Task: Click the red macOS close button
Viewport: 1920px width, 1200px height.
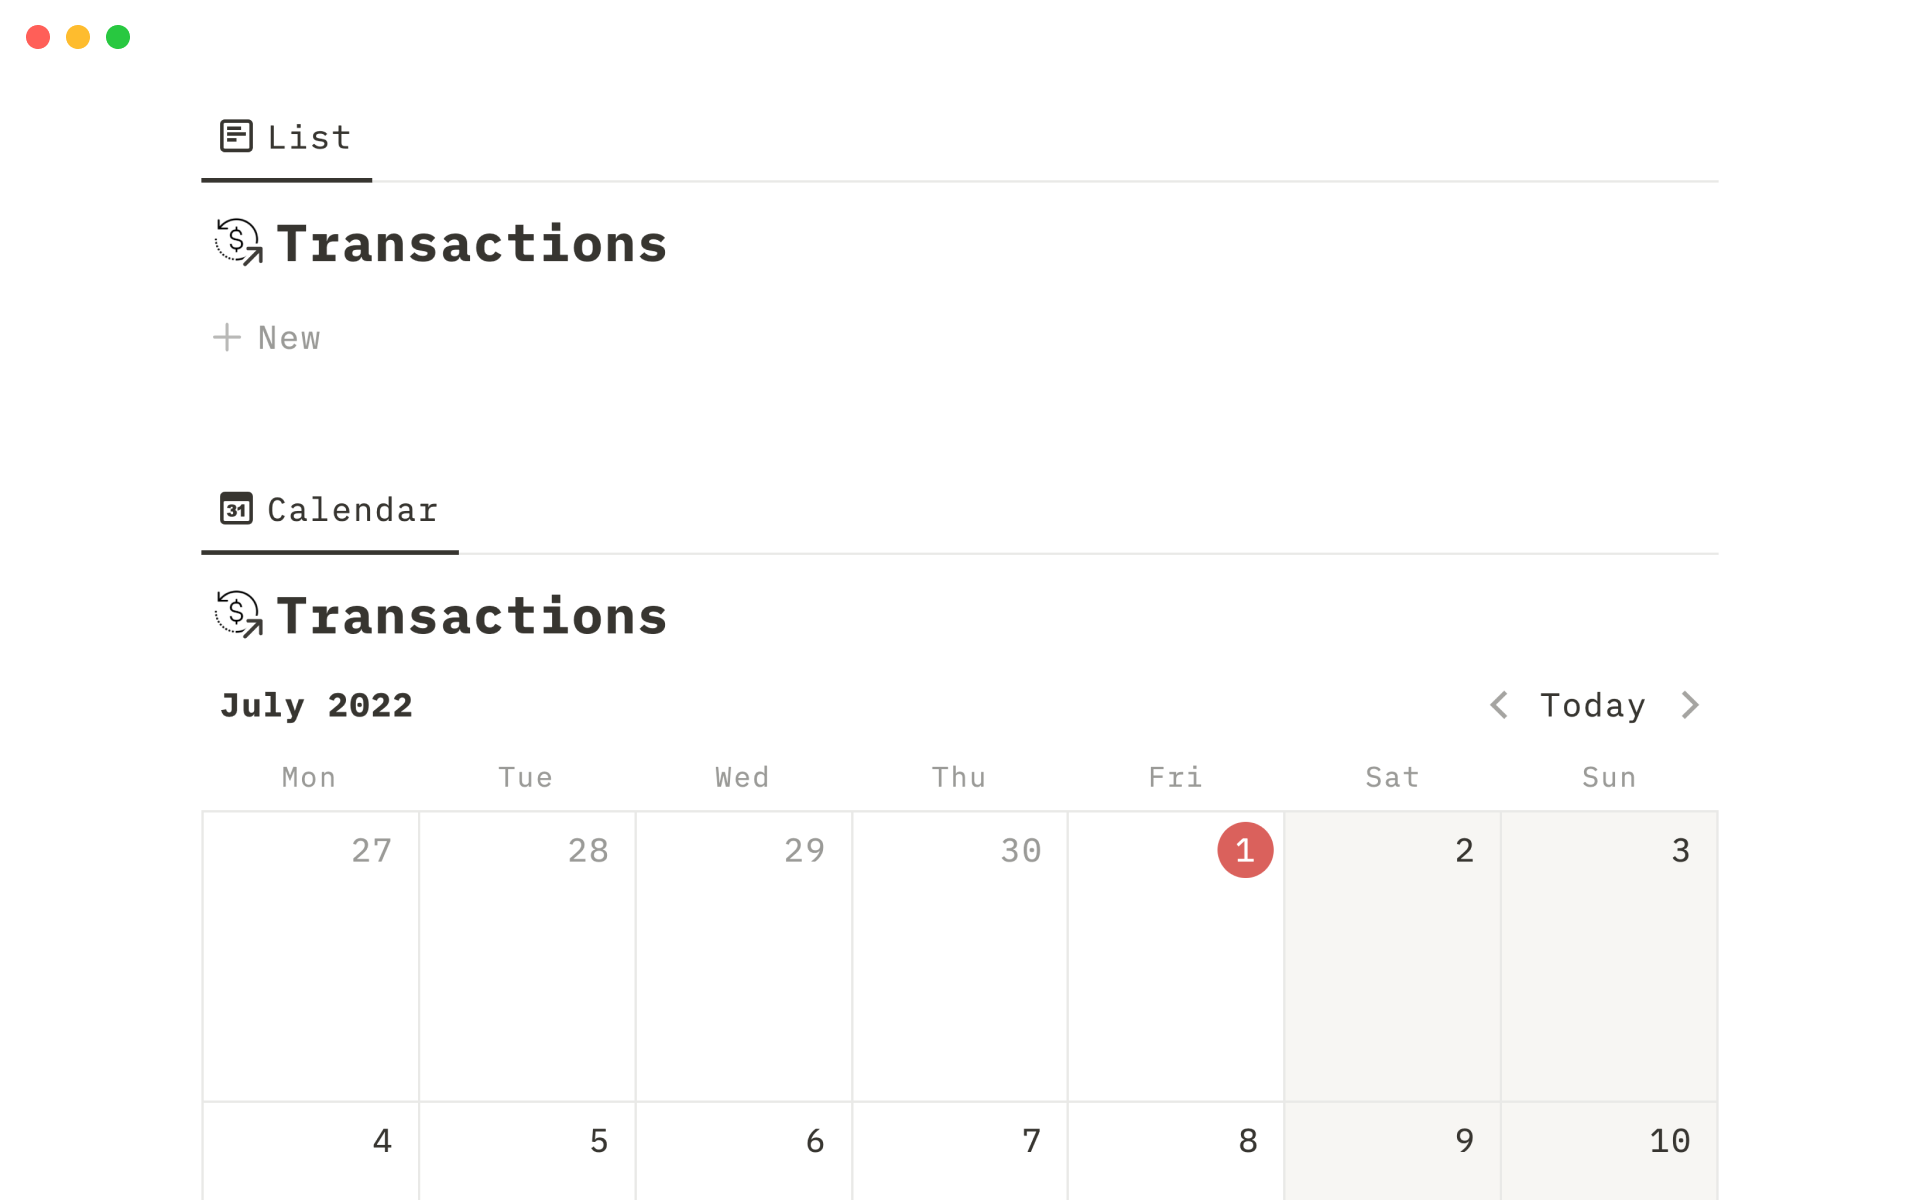Action: click(x=38, y=37)
